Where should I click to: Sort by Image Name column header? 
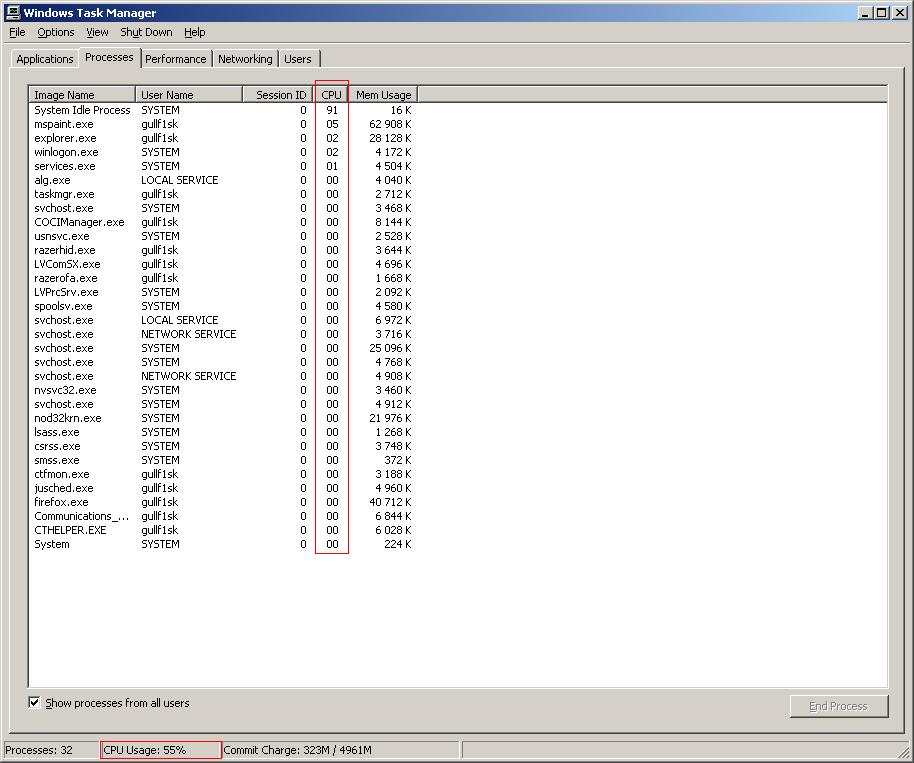[x=82, y=94]
